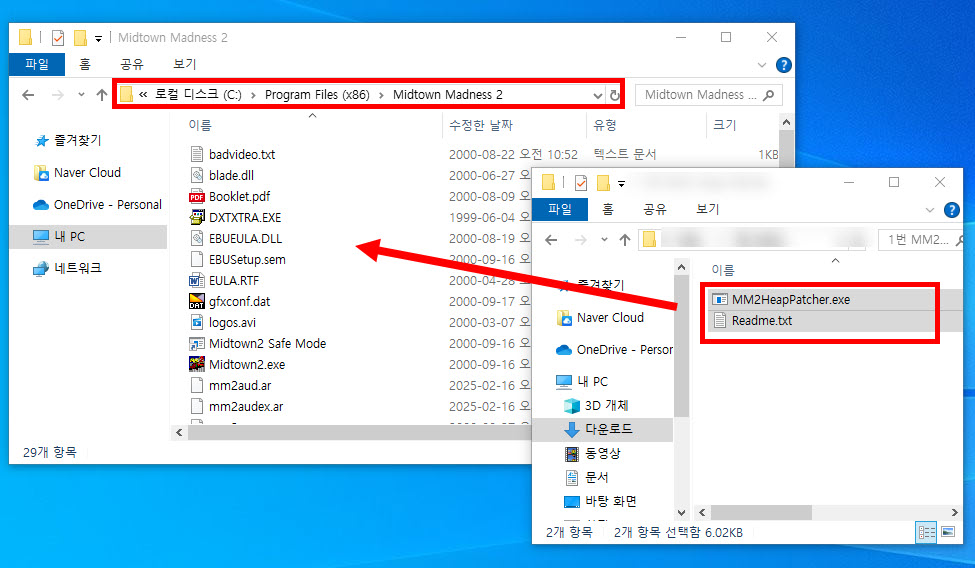Select 네트워크 in Midtown Madness 2 sidebar
Viewport: 975px width, 568px height.
click(67, 268)
